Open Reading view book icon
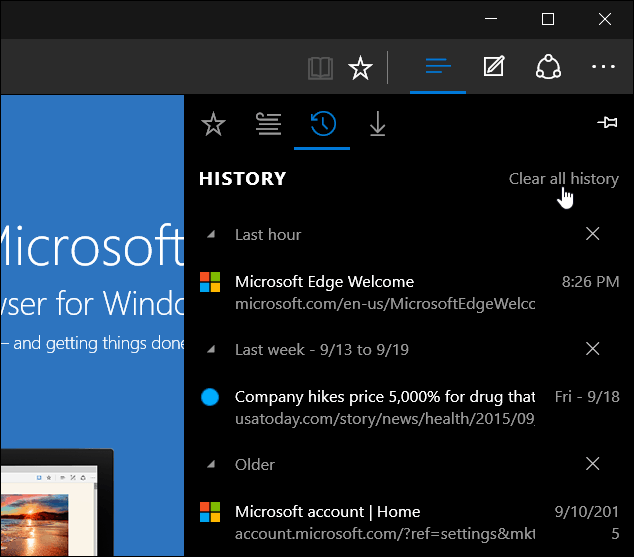The width and height of the screenshot is (634, 557). coord(320,68)
